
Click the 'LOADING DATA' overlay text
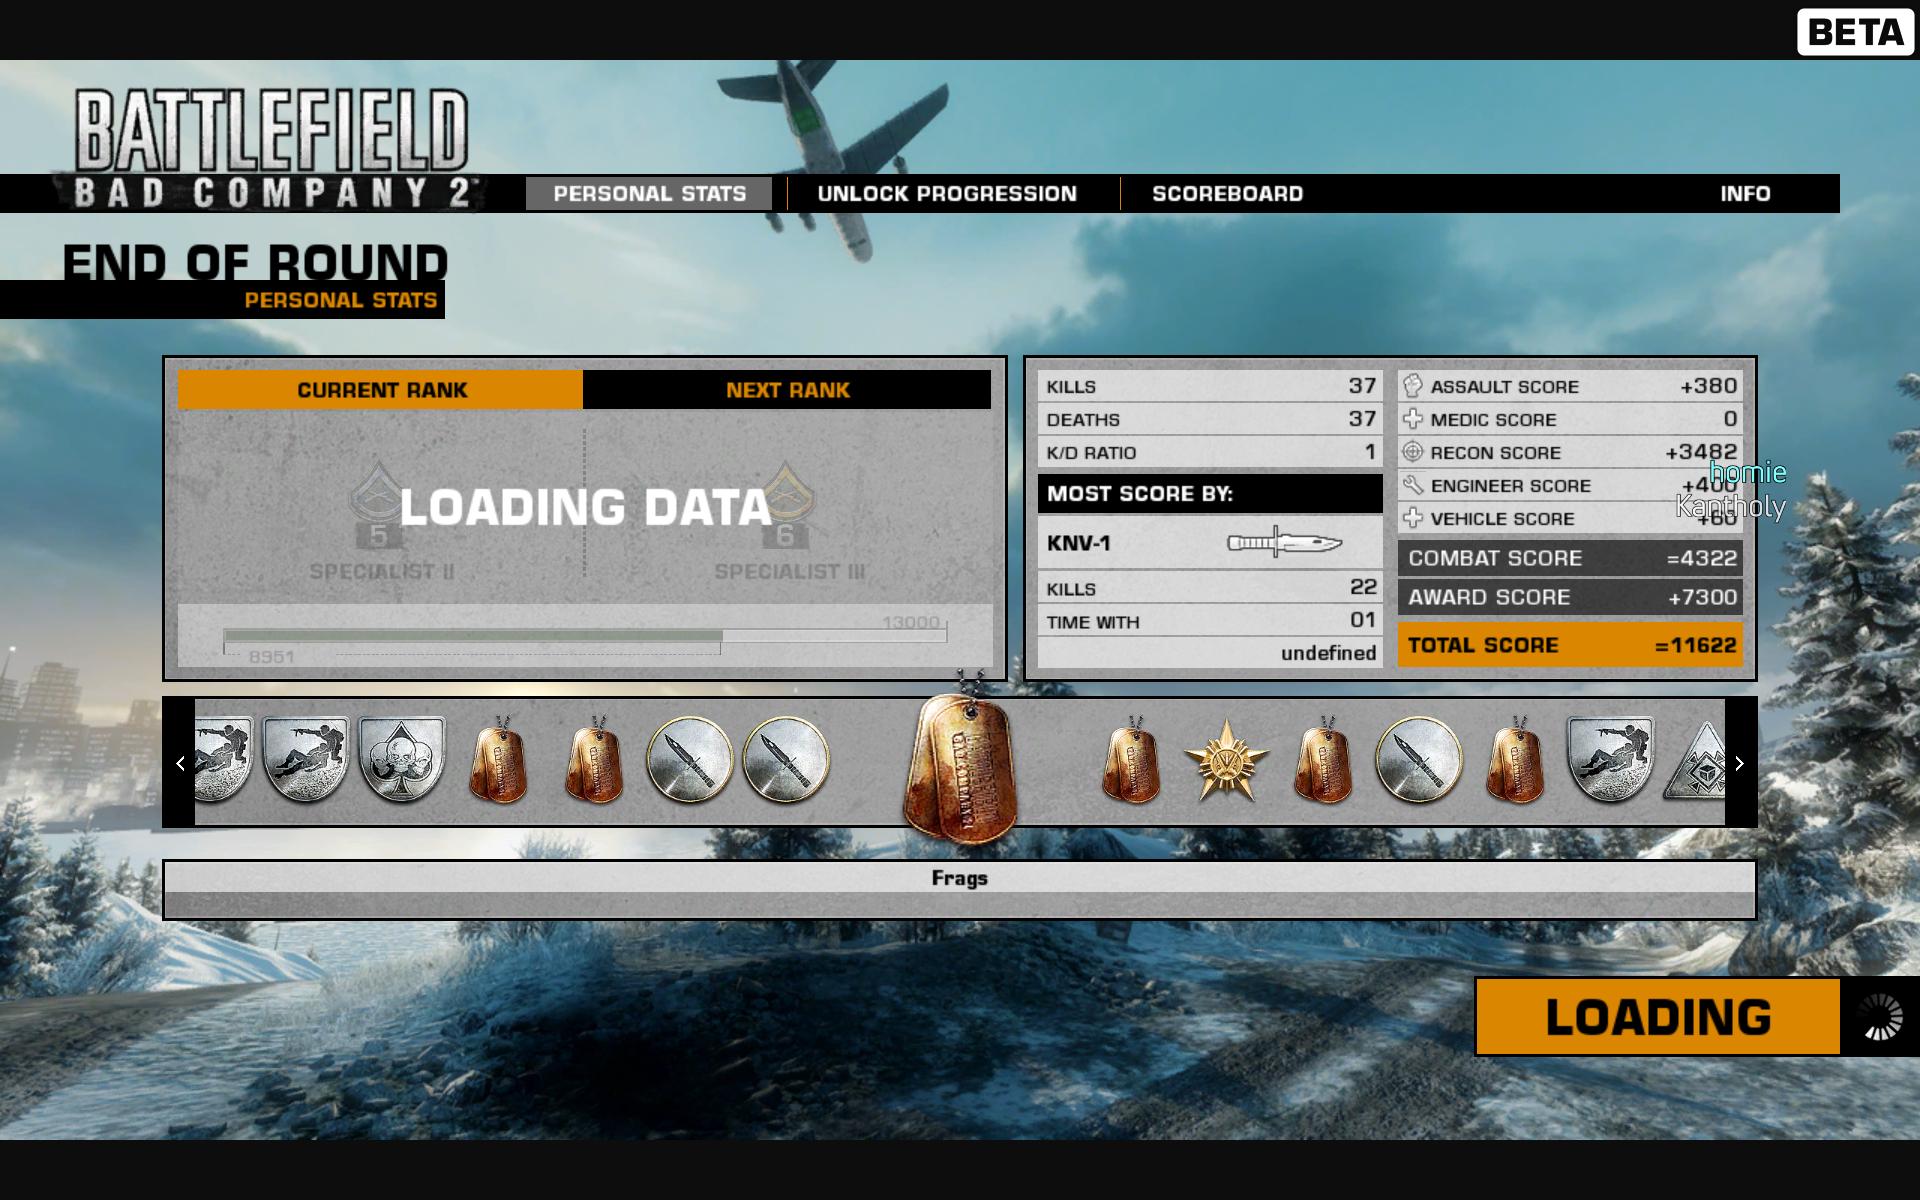[585, 507]
